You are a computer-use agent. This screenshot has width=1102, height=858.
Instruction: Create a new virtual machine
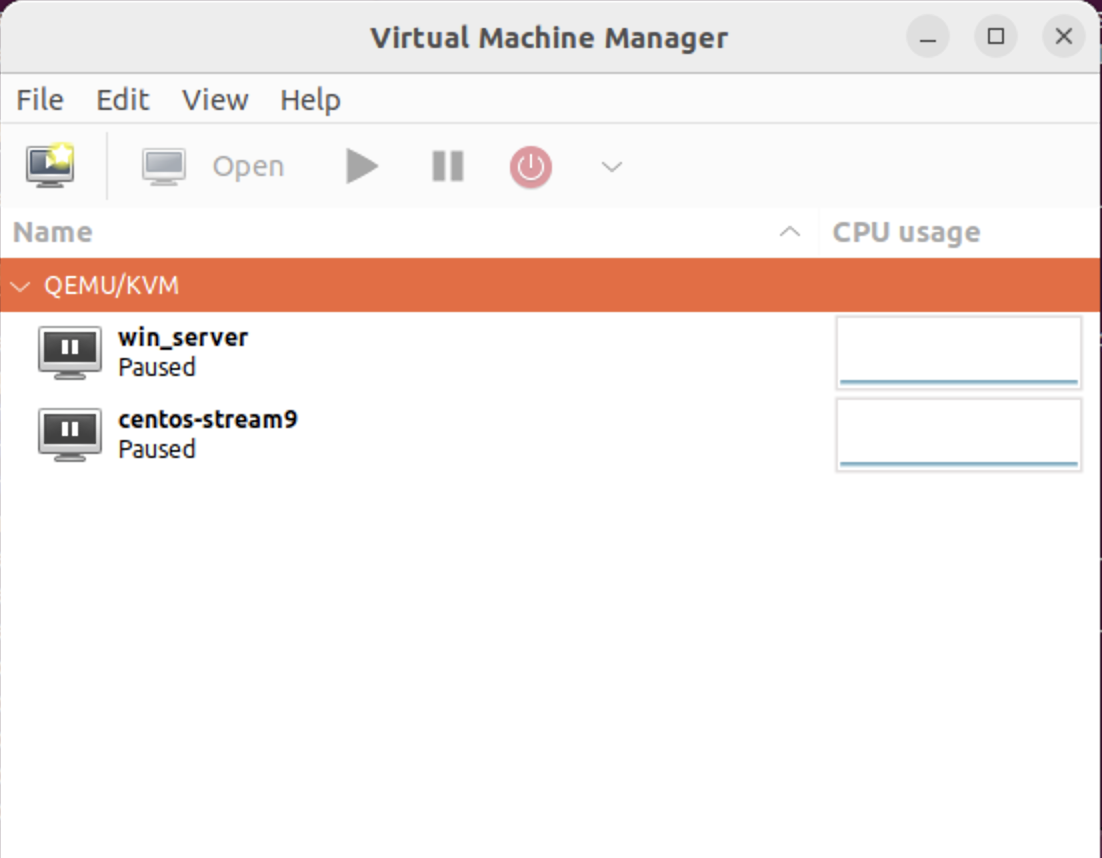pyautogui.click(x=50, y=166)
